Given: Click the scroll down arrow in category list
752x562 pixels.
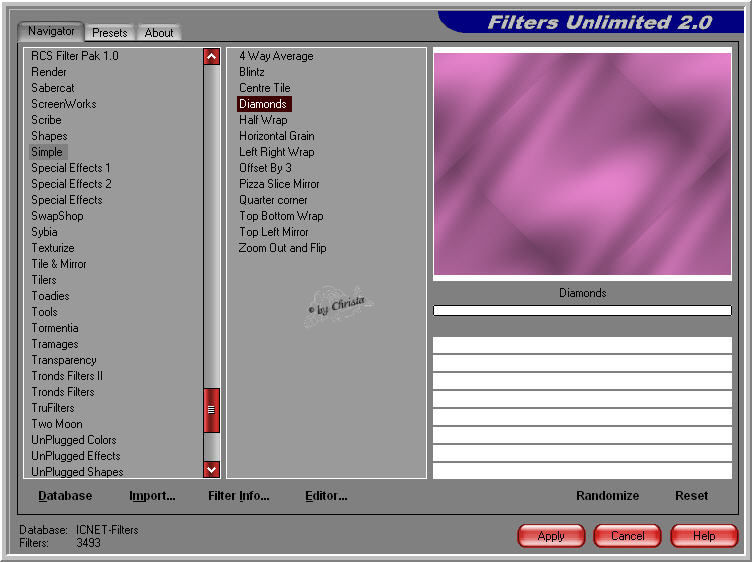Looking at the screenshot, I should pyautogui.click(x=212, y=469).
